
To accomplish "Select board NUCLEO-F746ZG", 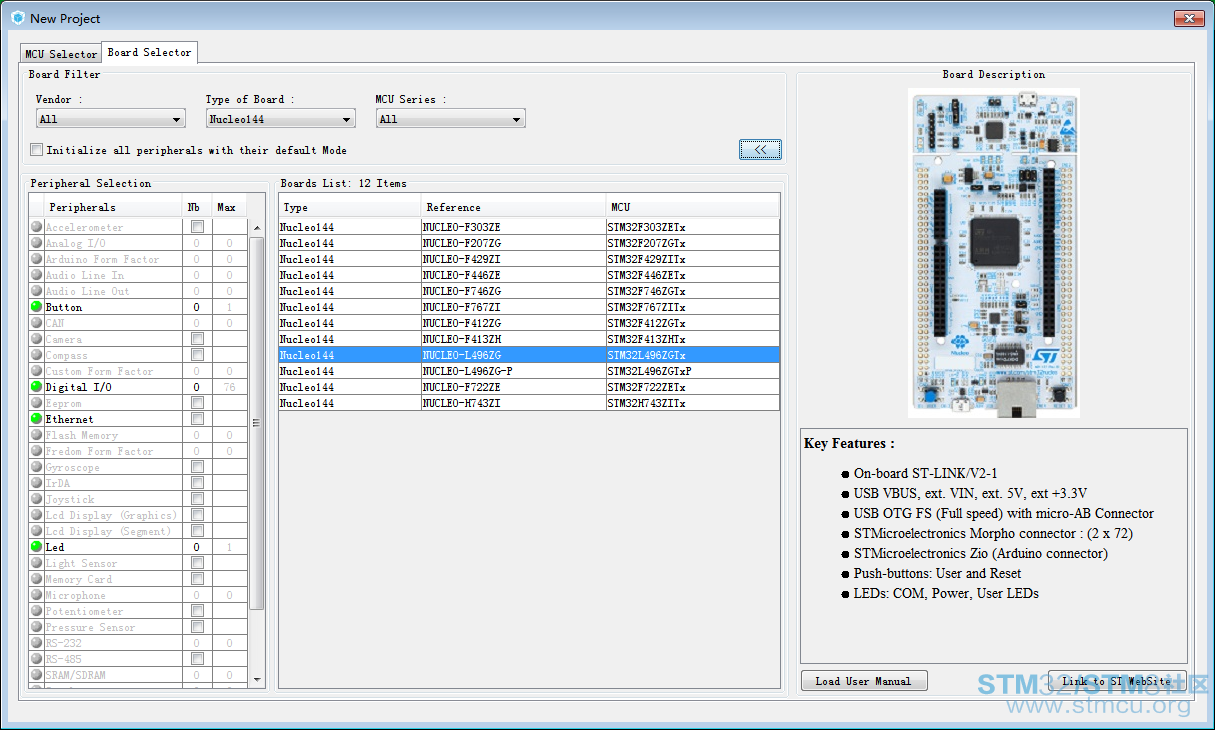I will coord(529,291).
